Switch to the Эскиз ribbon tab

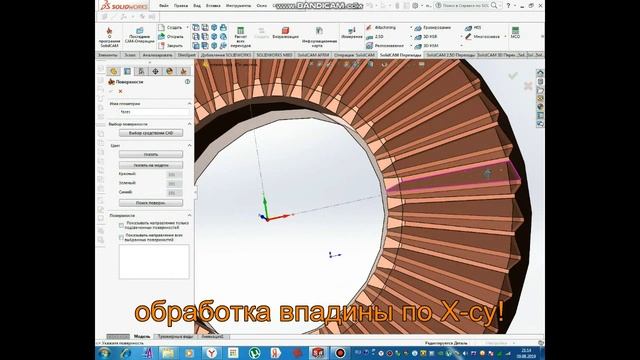pyautogui.click(x=130, y=55)
